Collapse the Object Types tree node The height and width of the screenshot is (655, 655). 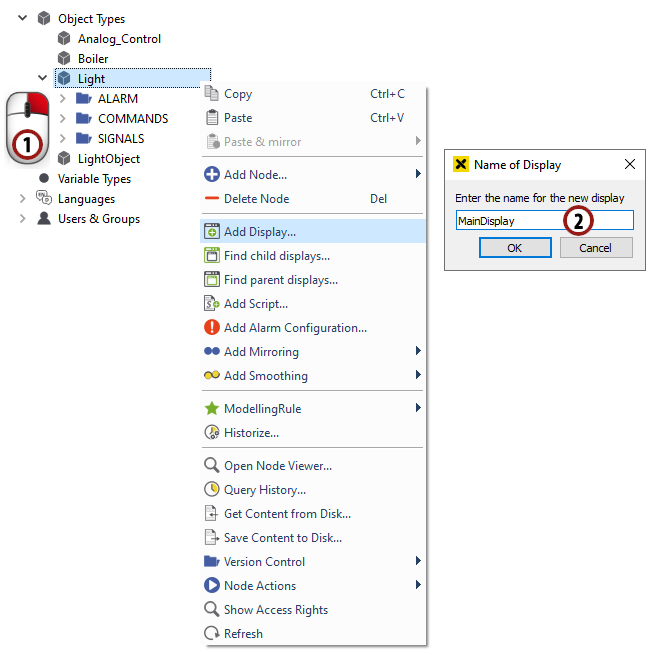[22, 18]
